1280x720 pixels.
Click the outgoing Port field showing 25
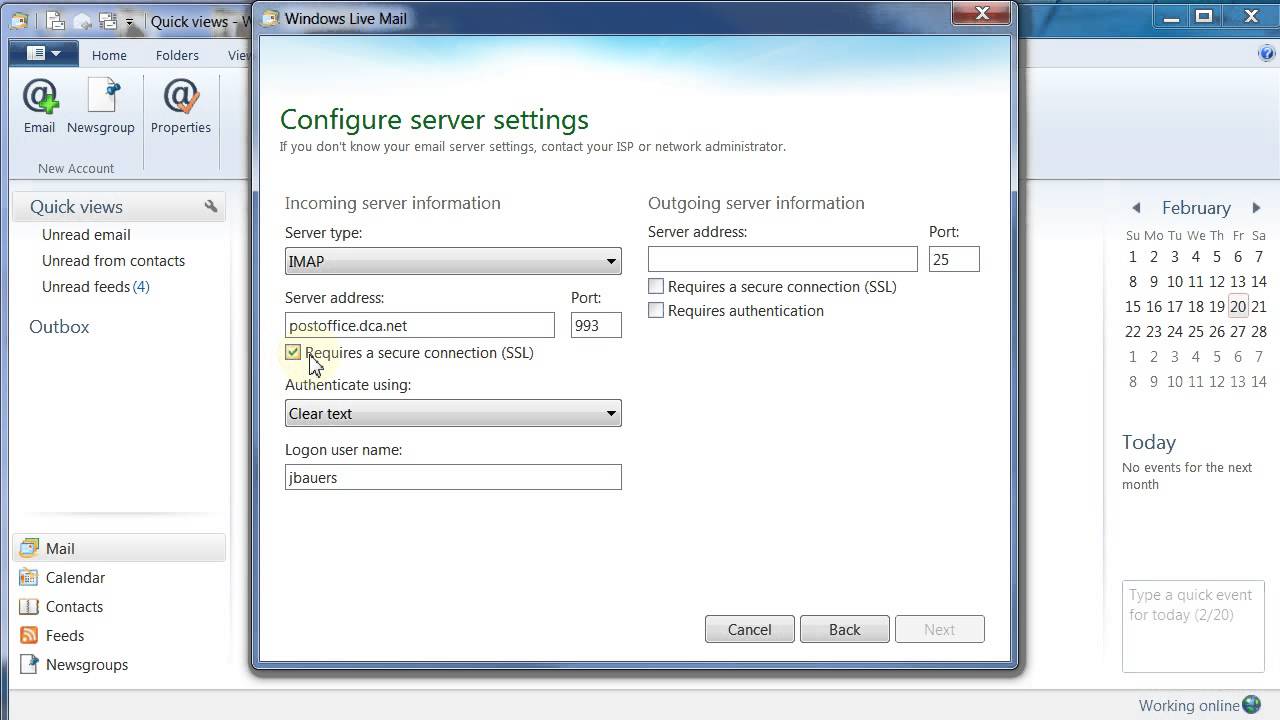click(x=954, y=259)
